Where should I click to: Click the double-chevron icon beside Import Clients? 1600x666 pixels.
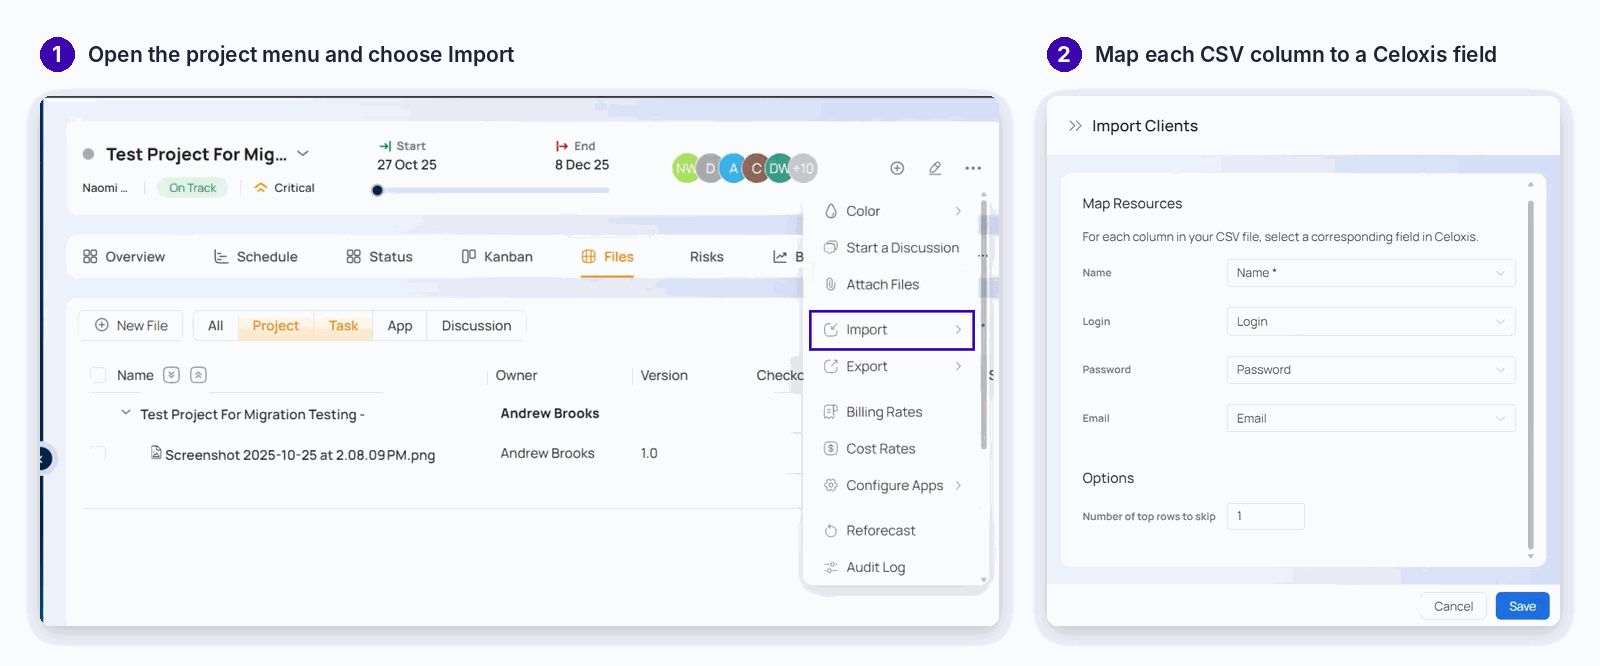coord(1075,126)
